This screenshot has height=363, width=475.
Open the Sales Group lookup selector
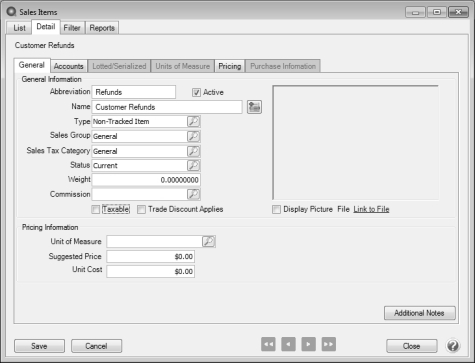pyautogui.click(x=193, y=136)
